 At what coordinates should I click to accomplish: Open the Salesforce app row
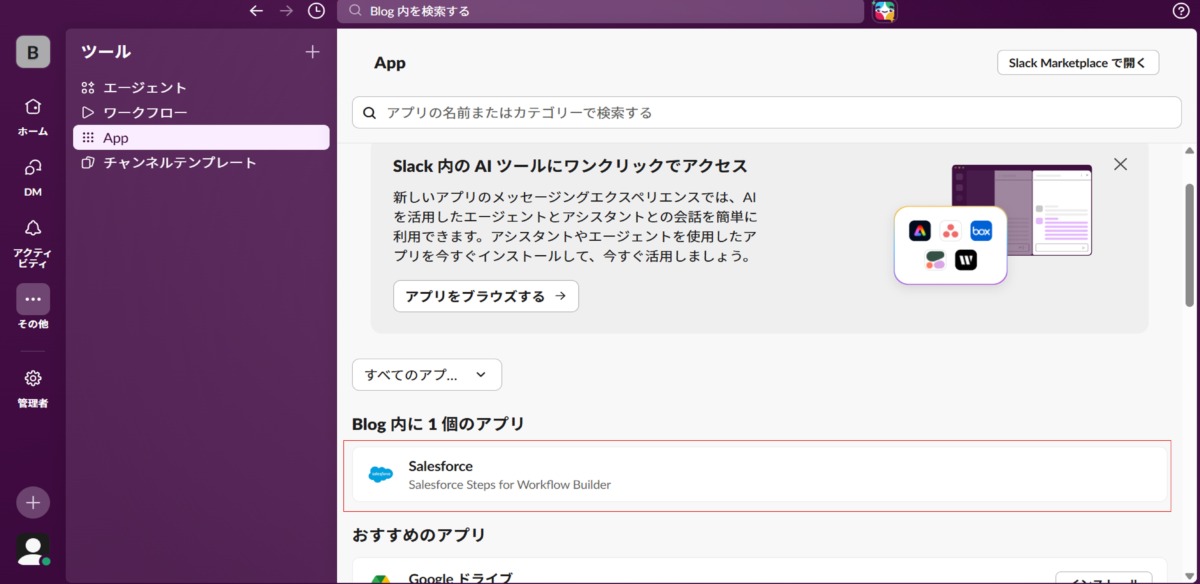[x=760, y=475]
